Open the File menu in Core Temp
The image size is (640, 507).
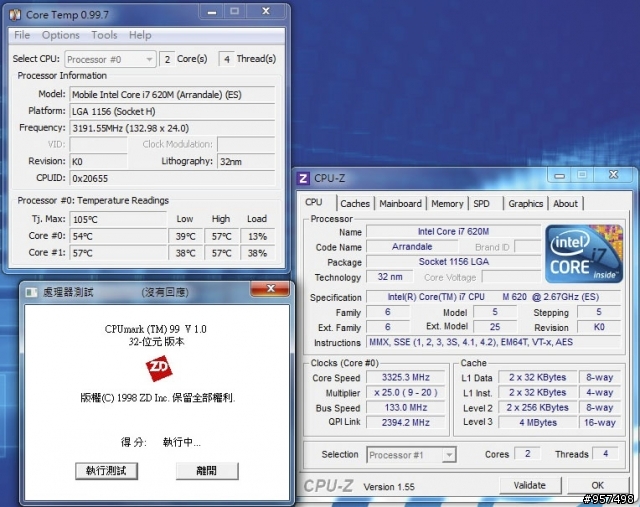tap(22, 35)
